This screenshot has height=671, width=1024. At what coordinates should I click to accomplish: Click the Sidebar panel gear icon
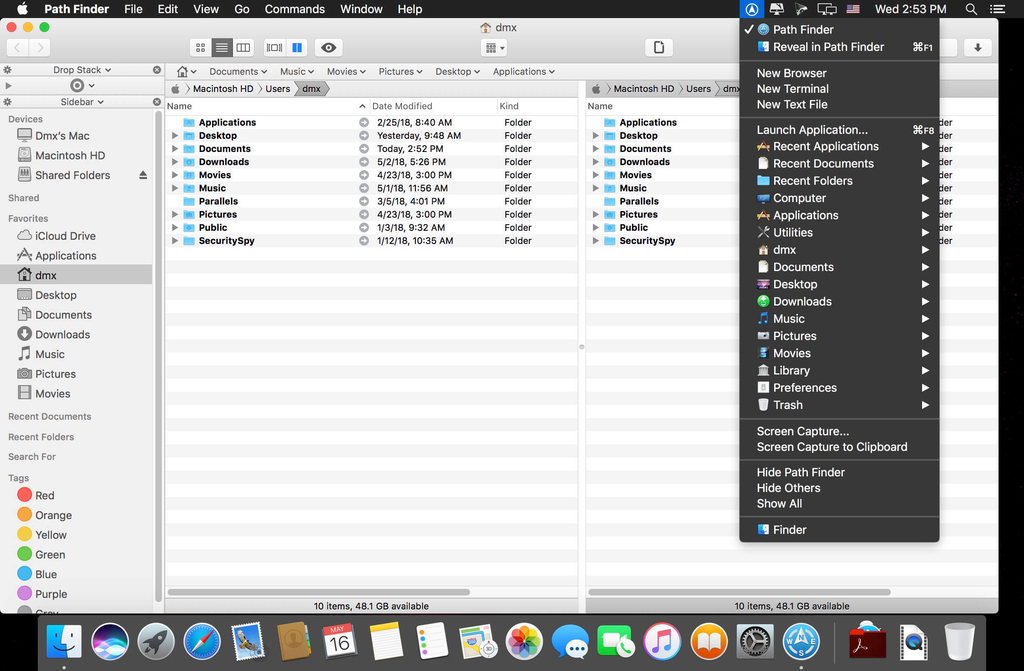8,102
